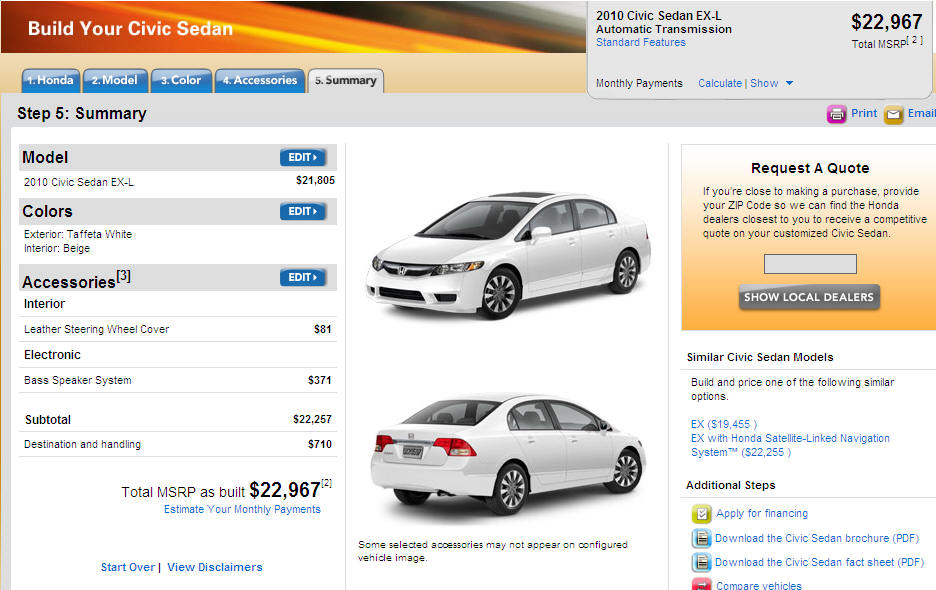
Task: Click the Leather Steering Wheel Cover row
Action: click(178, 329)
